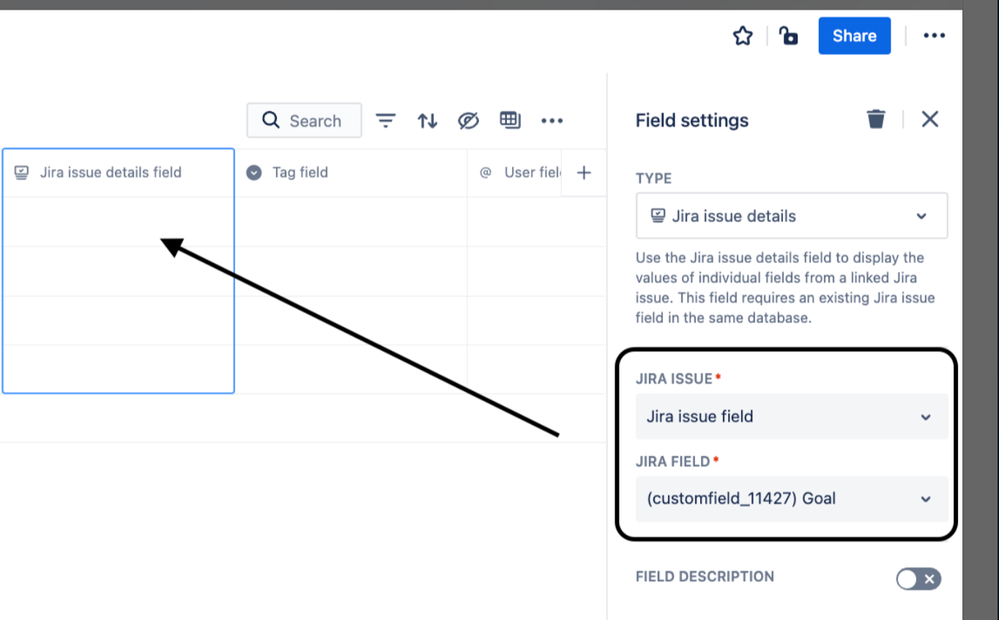Click the Tag field type icon
The height and width of the screenshot is (620, 999).
click(x=254, y=173)
